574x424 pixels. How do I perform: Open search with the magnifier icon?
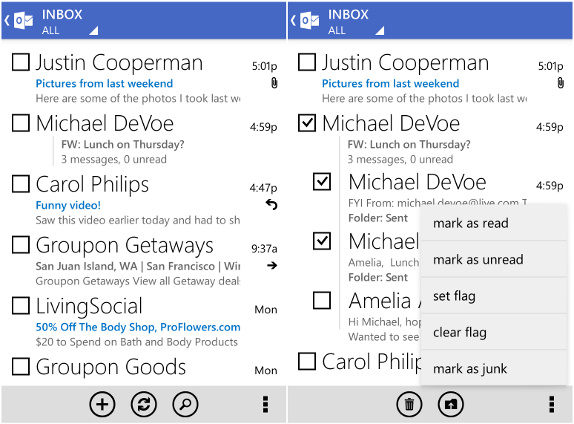(x=185, y=405)
